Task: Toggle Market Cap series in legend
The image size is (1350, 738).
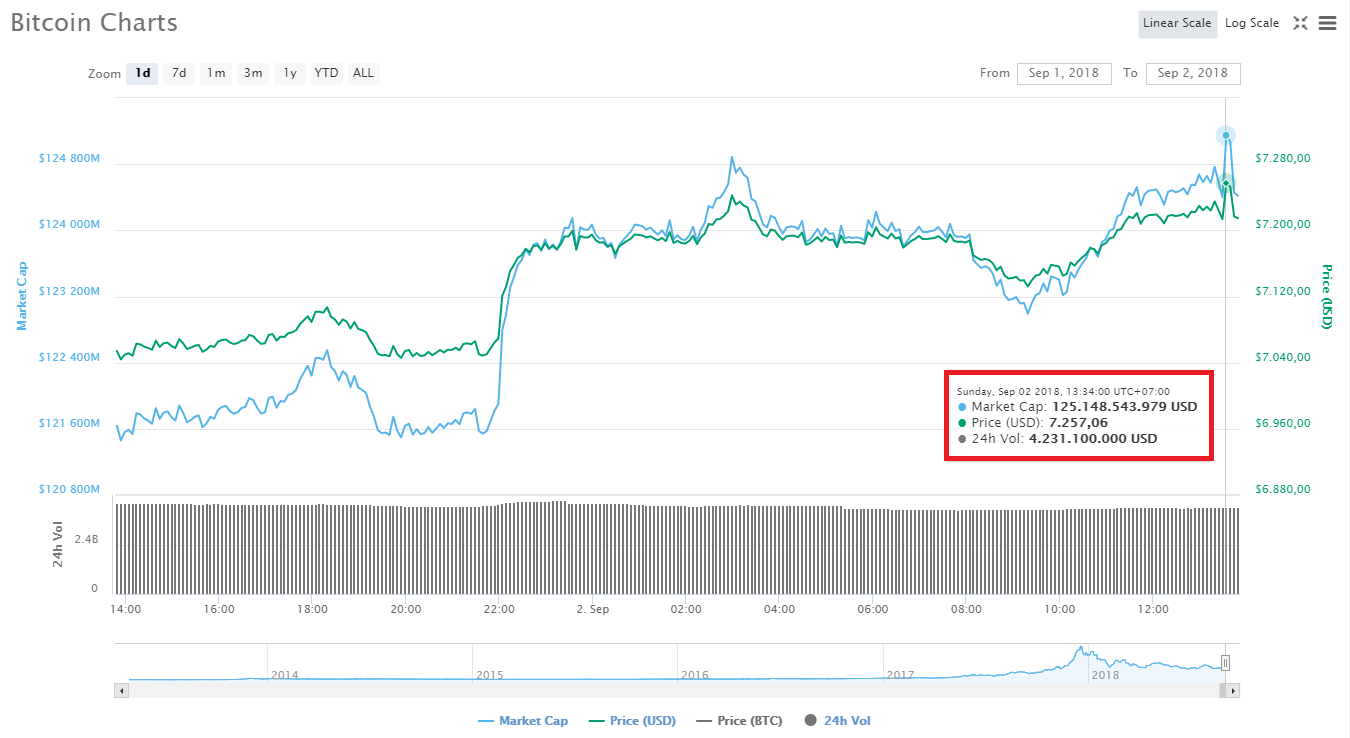Action: (523, 721)
